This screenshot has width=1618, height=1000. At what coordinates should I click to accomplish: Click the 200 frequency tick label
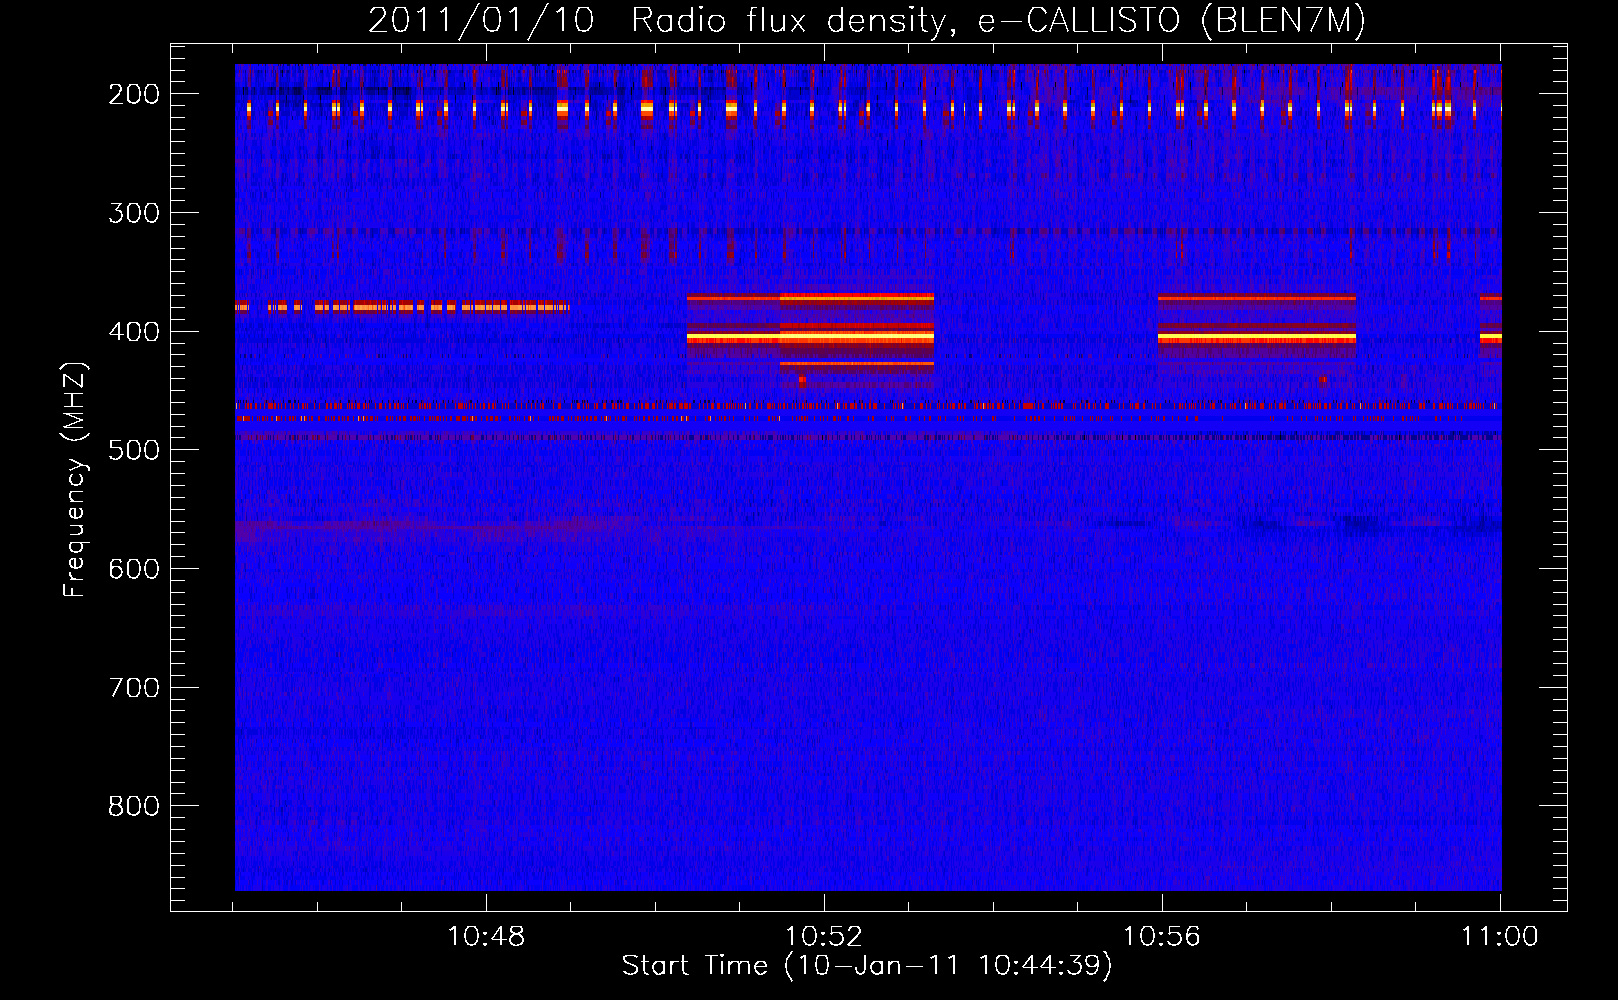pyautogui.click(x=134, y=94)
